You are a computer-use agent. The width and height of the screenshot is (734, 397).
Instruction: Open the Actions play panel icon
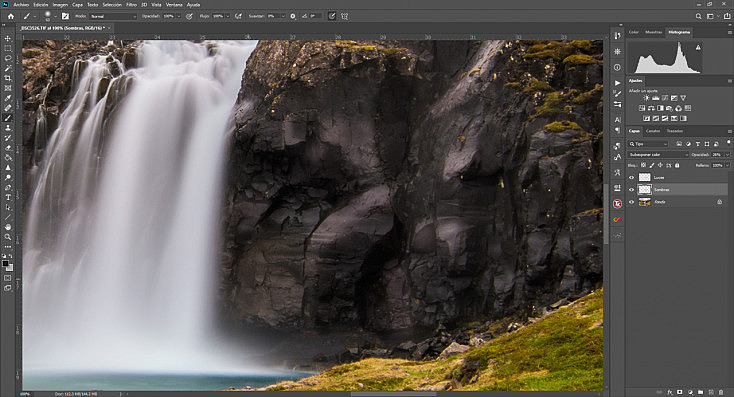(617, 83)
